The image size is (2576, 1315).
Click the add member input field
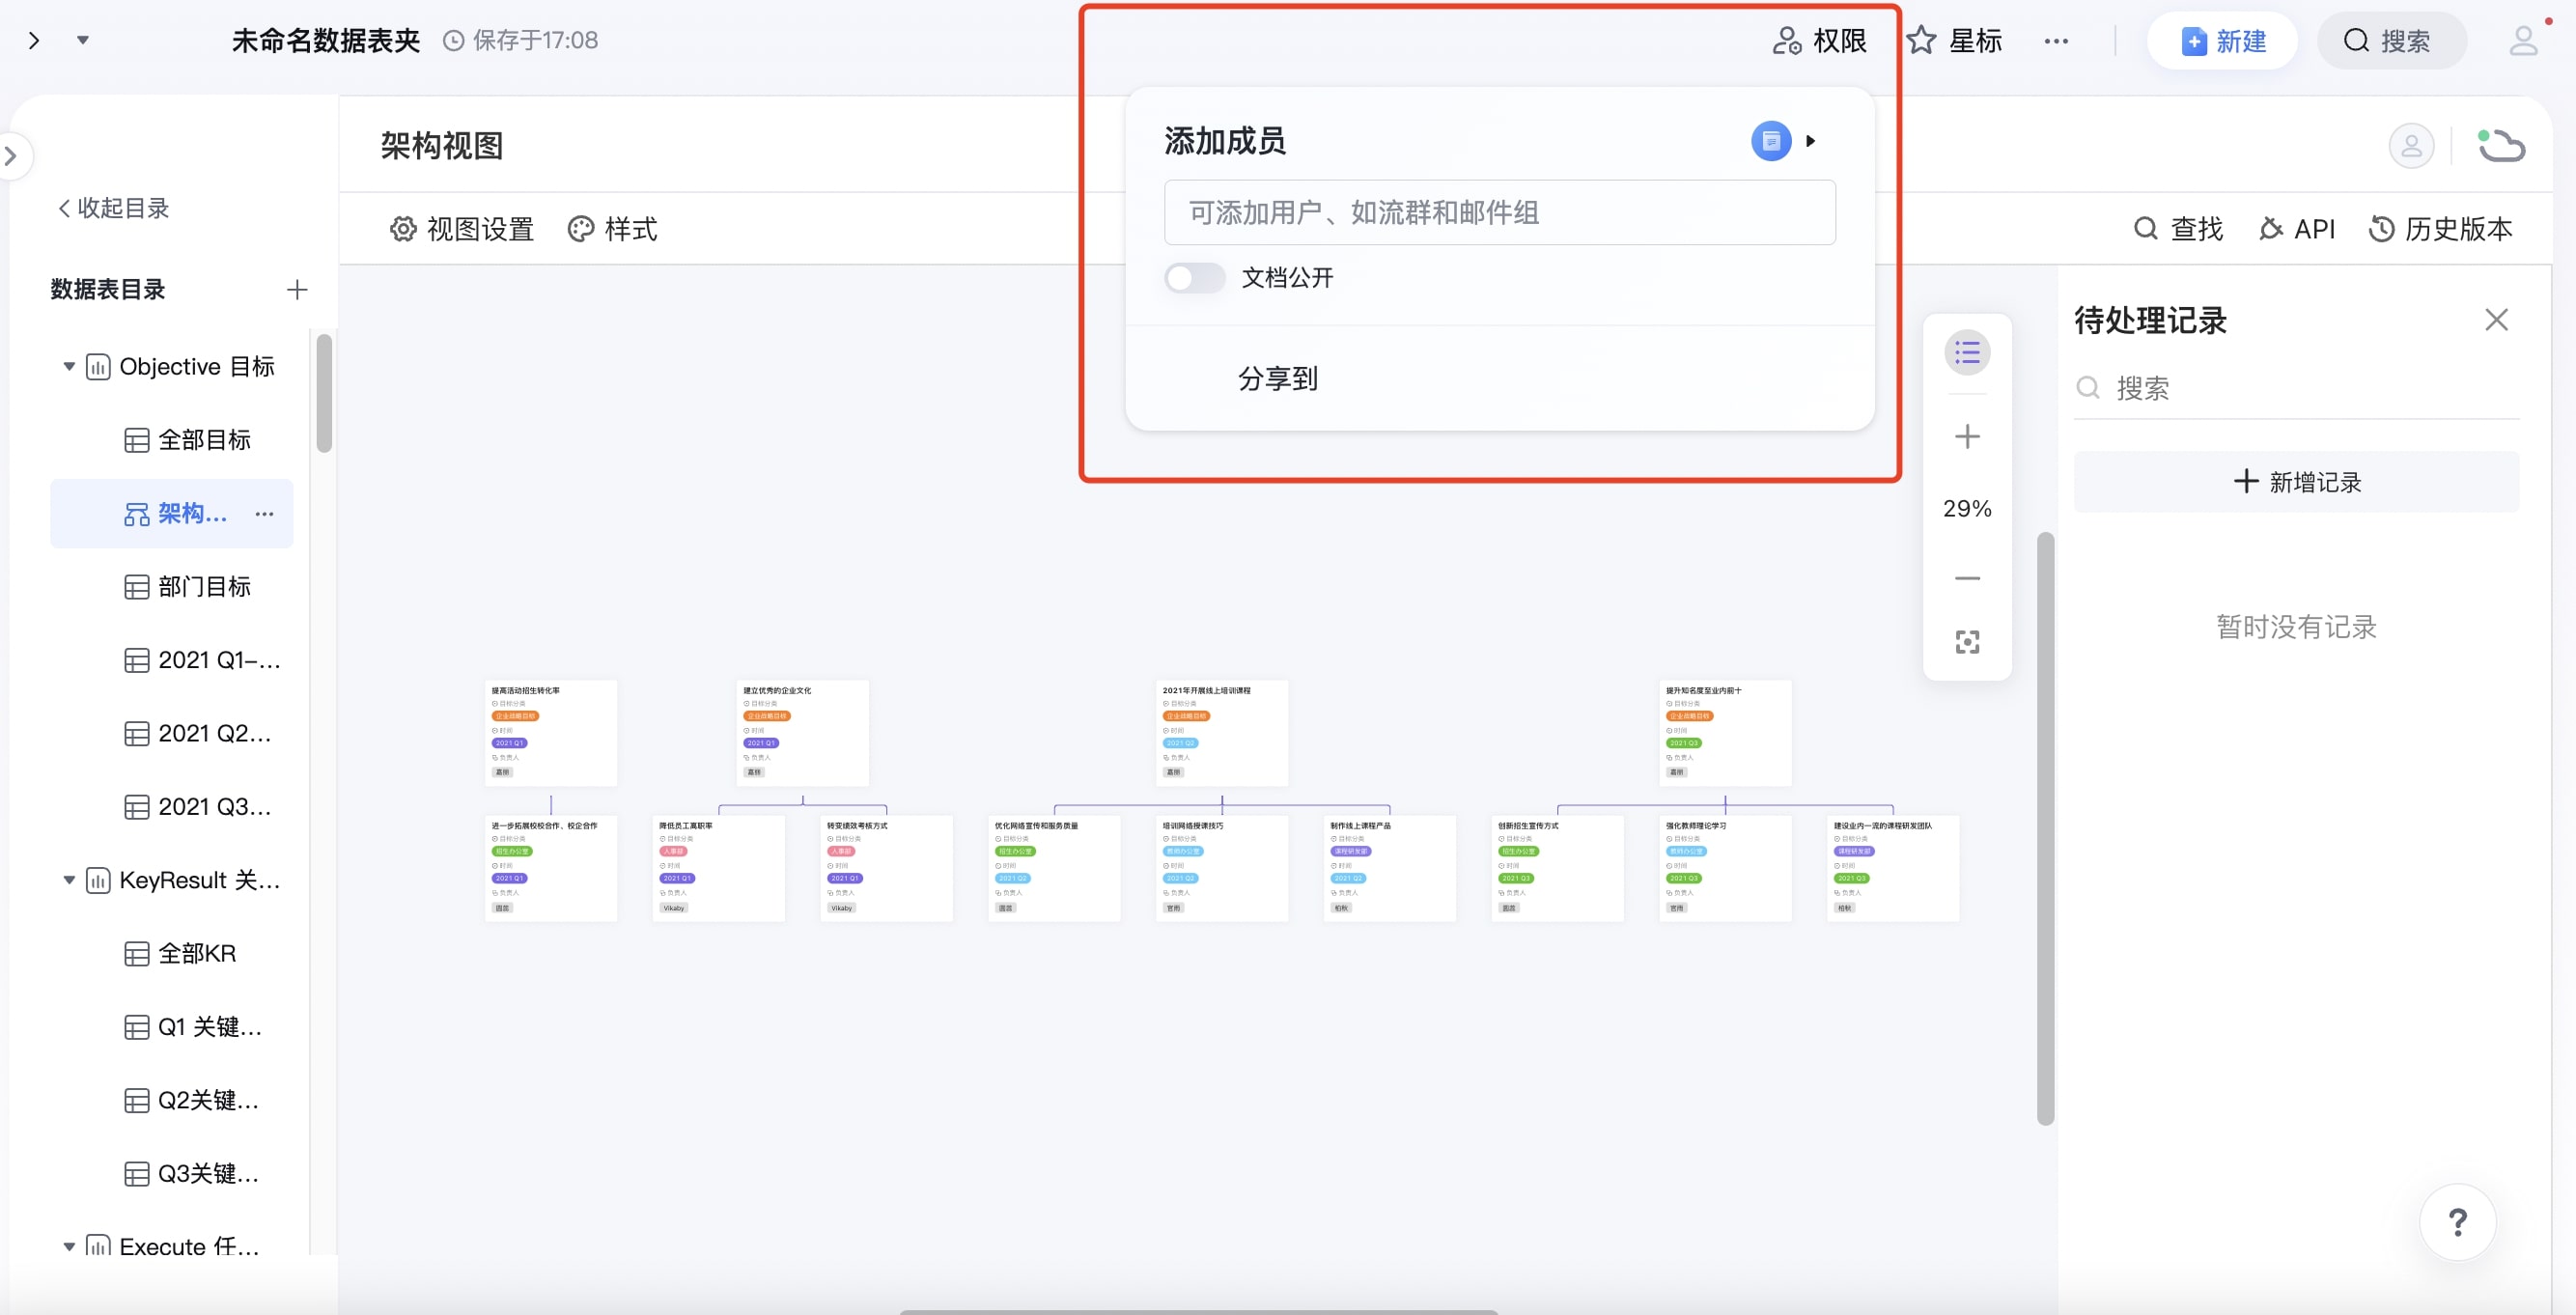[1498, 213]
